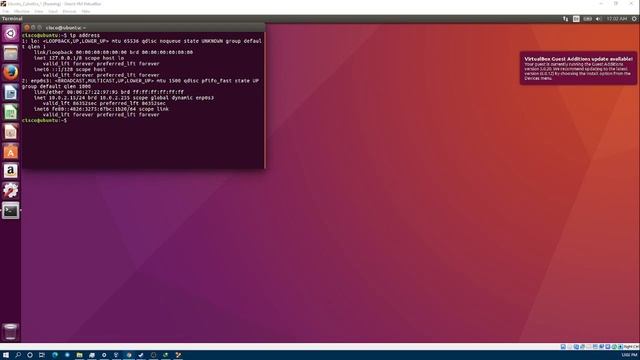Open the Amazon launcher icon
Viewport: 640px width, 360px height.
(x=11, y=171)
